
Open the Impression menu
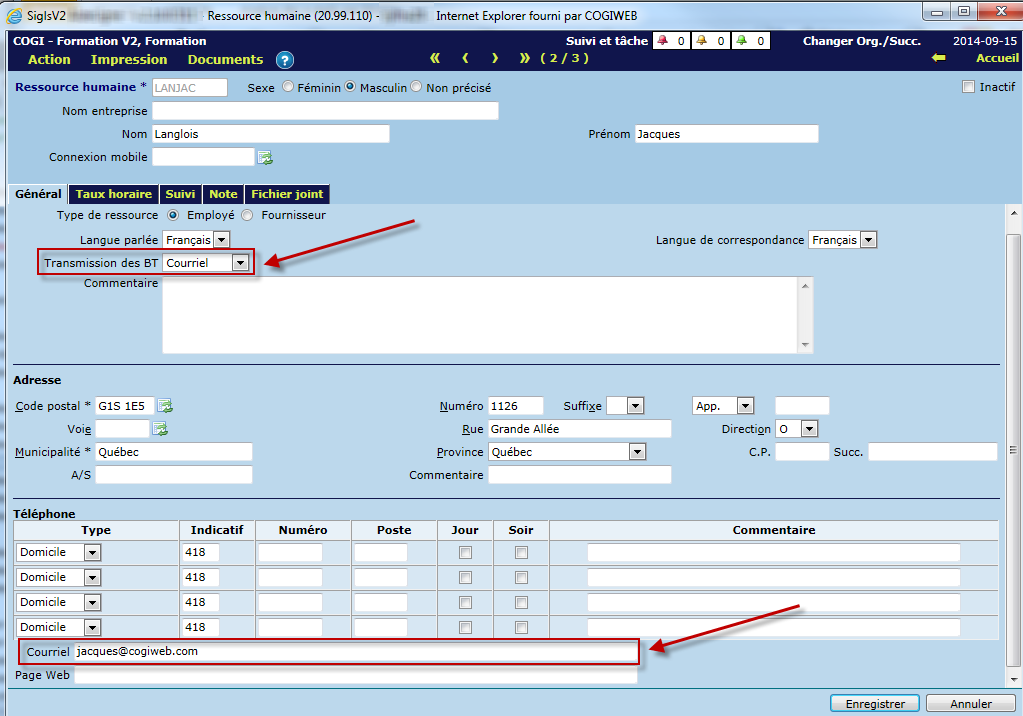click(x=129, y=60)
